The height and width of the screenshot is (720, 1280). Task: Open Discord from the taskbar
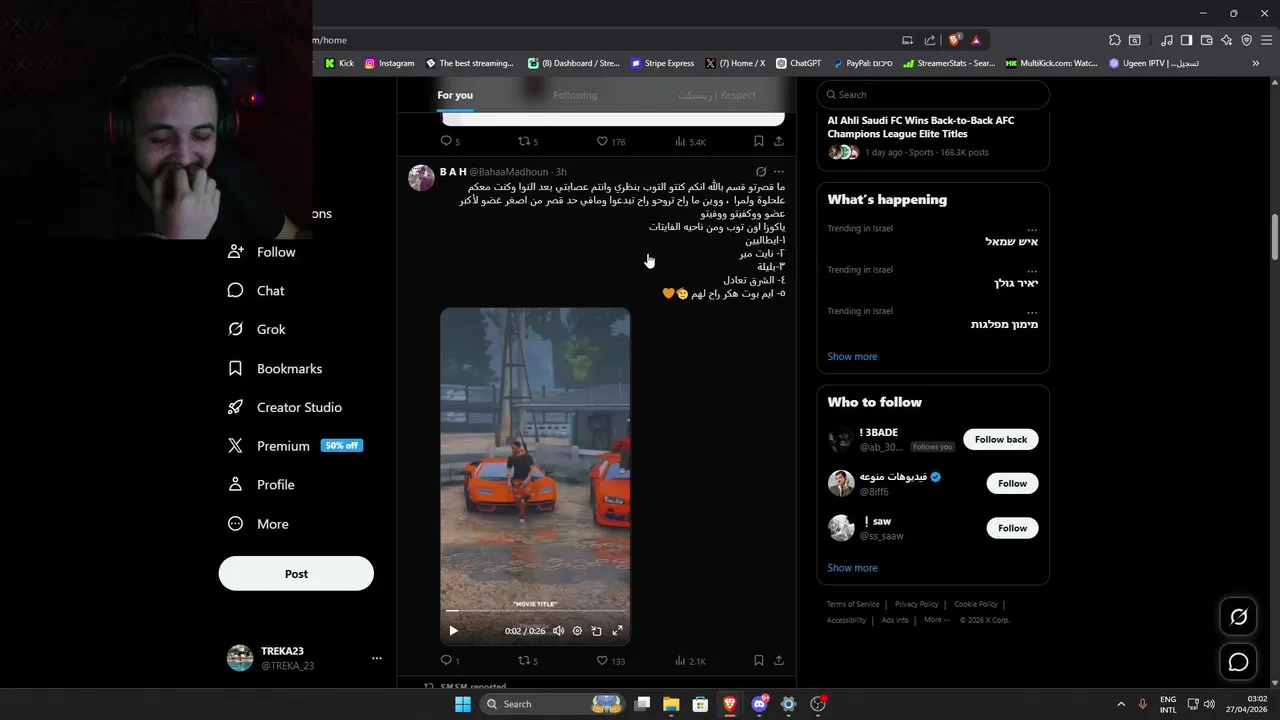point(759,704)
